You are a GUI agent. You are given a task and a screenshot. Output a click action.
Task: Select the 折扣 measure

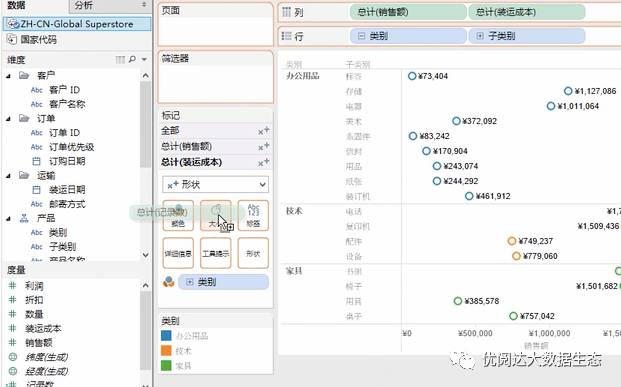[34, 300]
